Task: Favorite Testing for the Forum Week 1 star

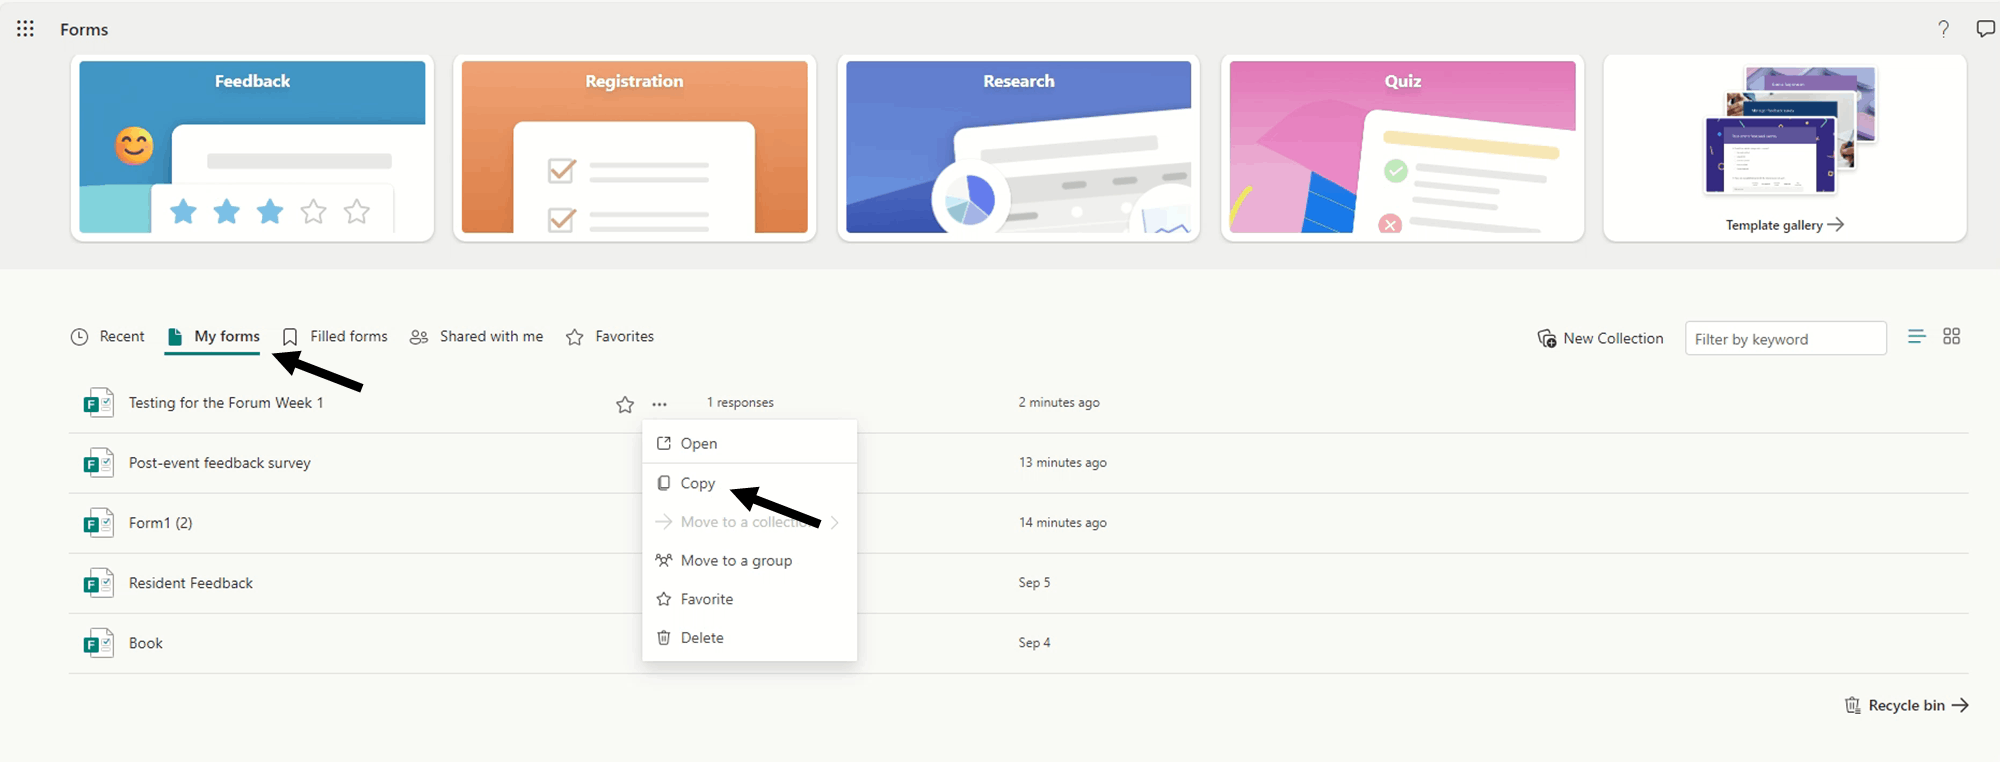Action: [625, 404]
